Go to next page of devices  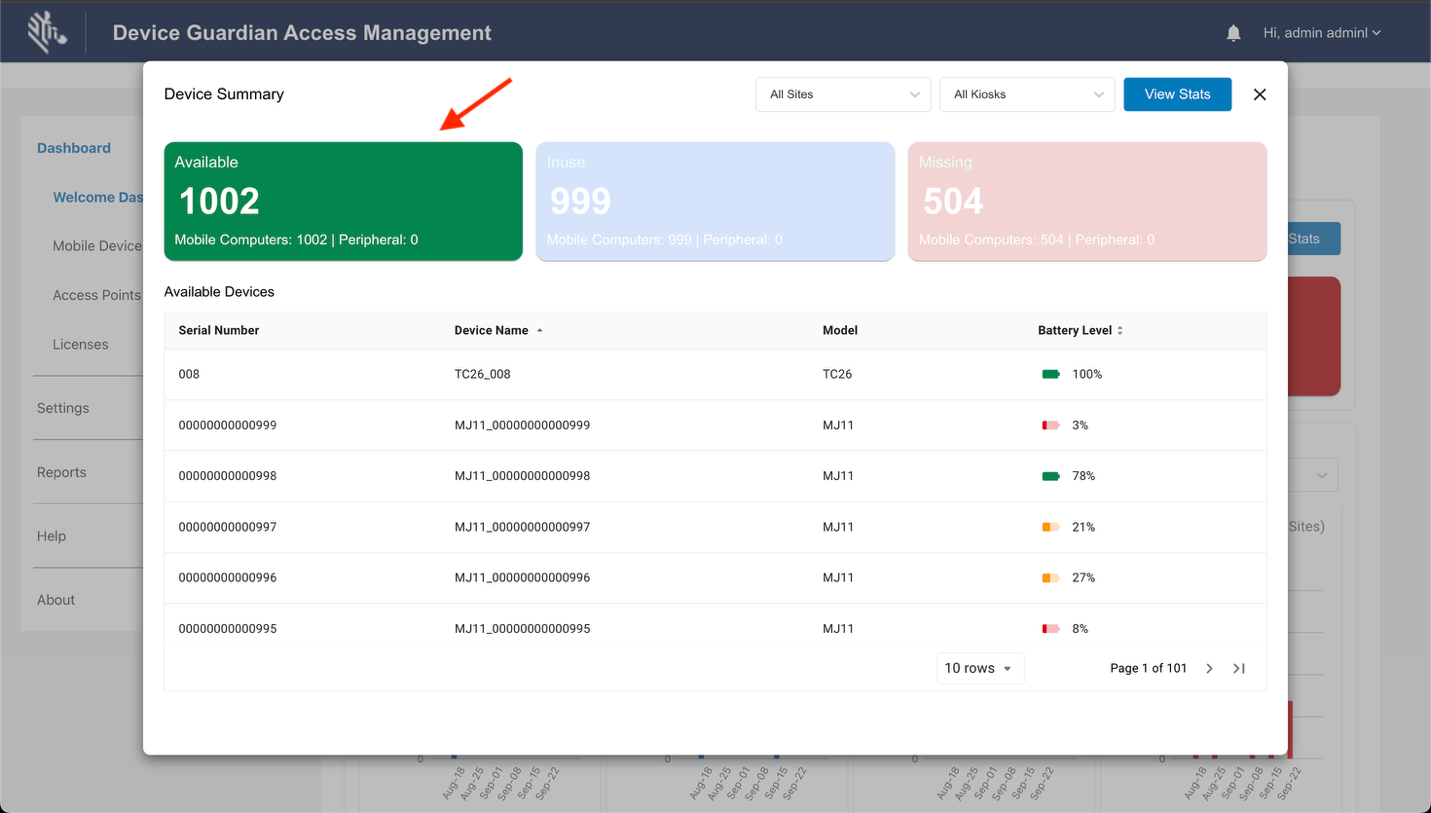[1209, 668]
